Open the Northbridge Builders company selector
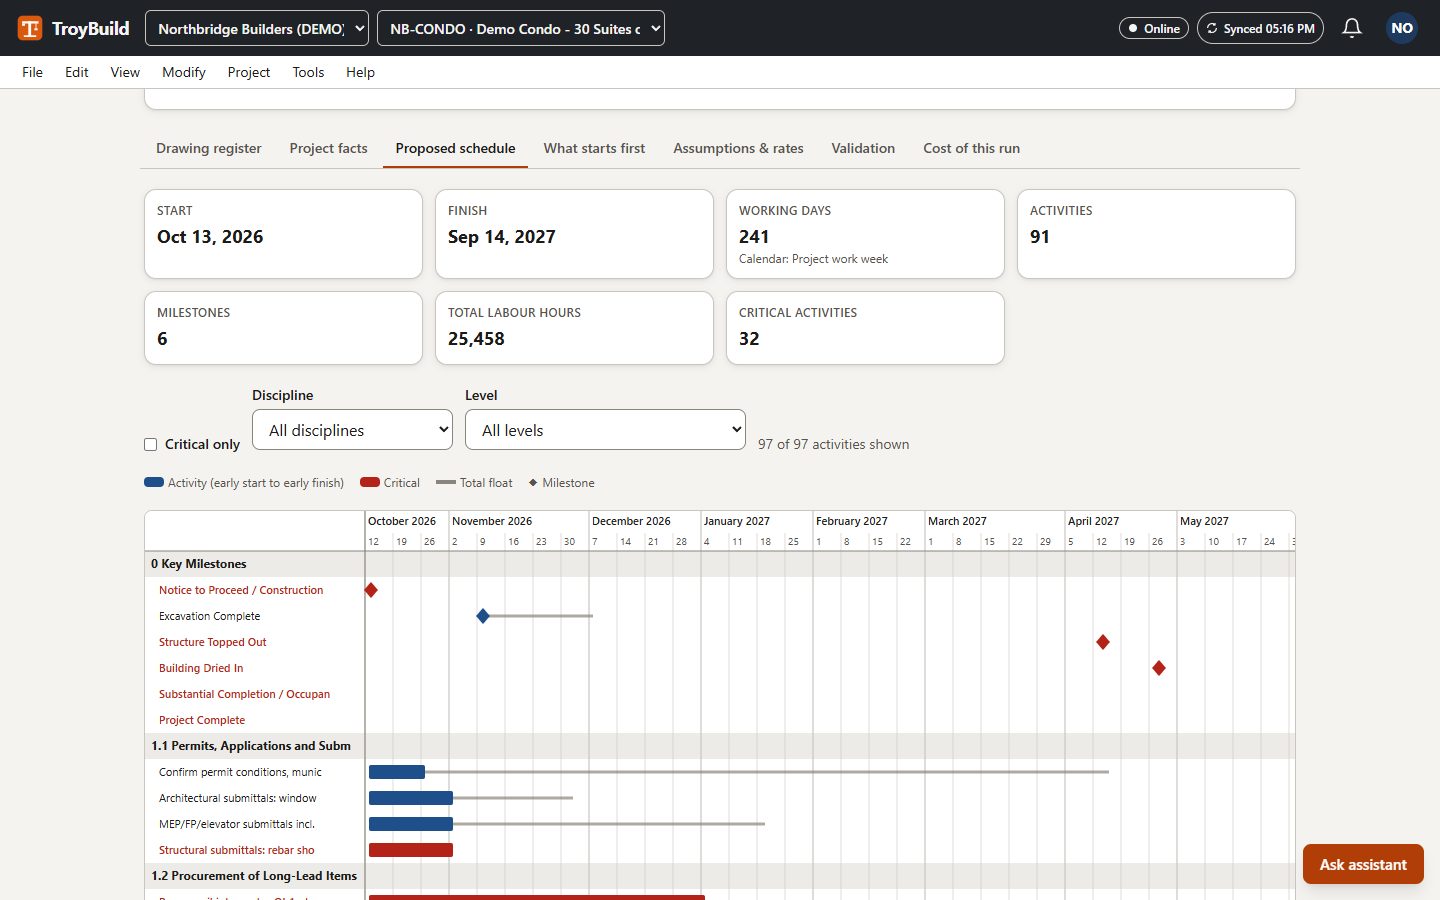Screen dimensions: 1440x900 pyautogui.click(x=257, y=28)
